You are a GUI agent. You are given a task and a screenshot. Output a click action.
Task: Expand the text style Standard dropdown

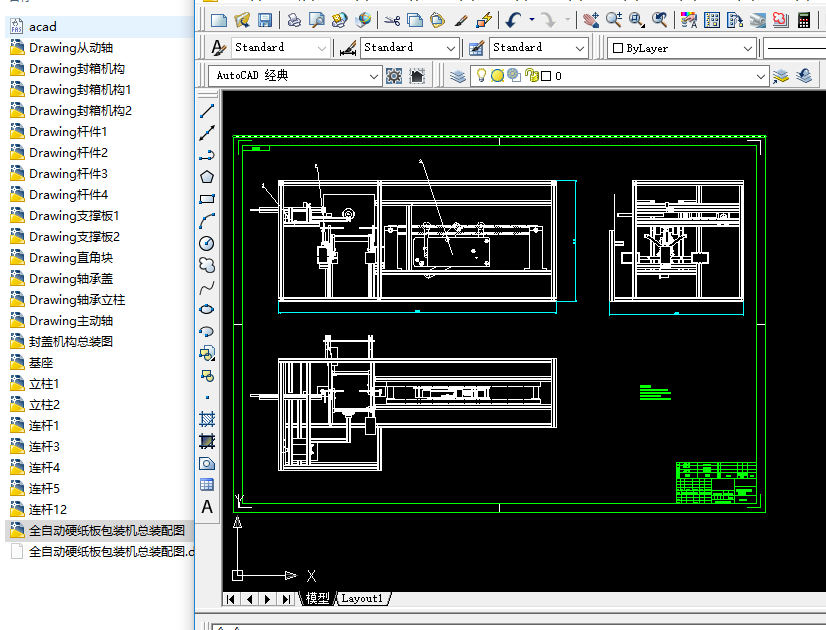click(x=321, y=48)
